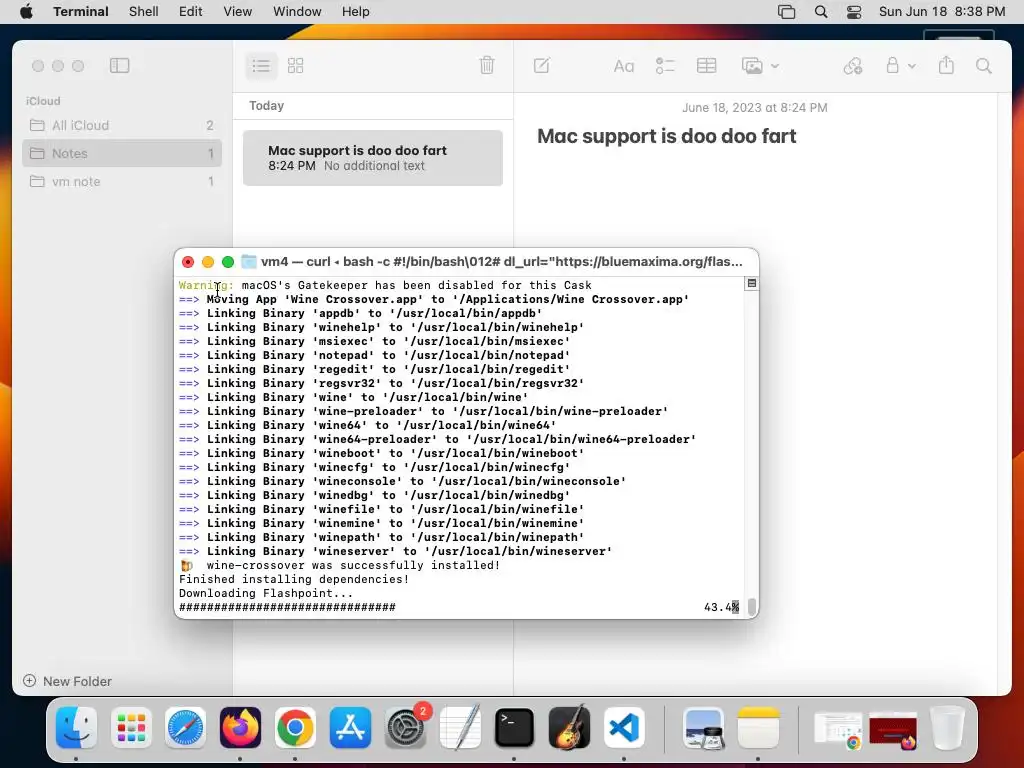This screenshot has width=1024, height=768.
Task: Click 'Finished installing dependencies!' line
Action: click(x=294, y=579)
